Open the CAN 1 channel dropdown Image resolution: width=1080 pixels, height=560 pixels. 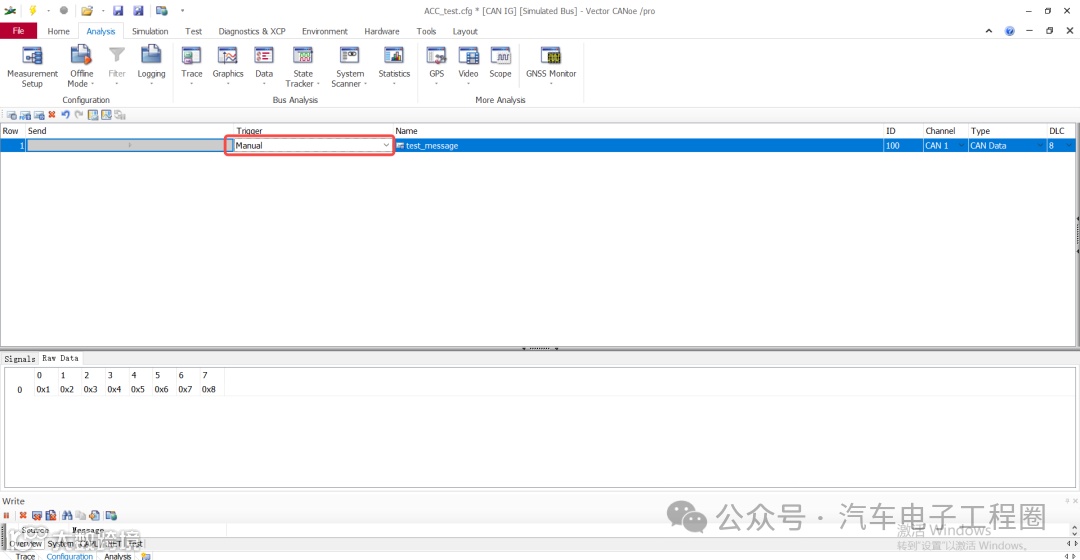pyautogui.click(x=961, y=145)
